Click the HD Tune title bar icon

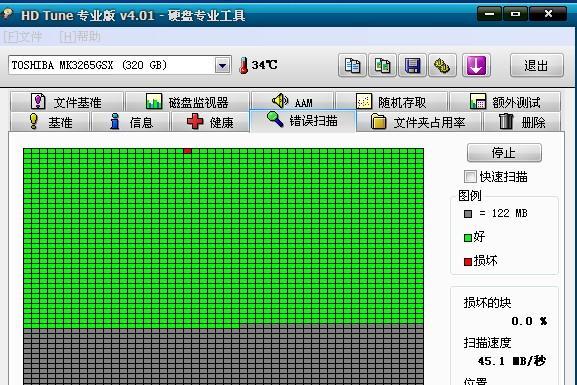click(x=7, y=15)
